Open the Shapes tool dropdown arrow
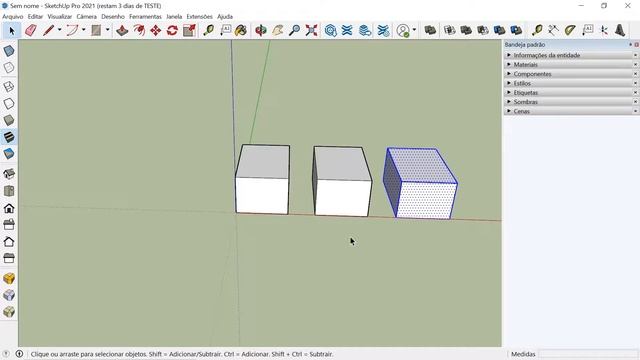This screenshot has height=360, width=640. [108, 30]
